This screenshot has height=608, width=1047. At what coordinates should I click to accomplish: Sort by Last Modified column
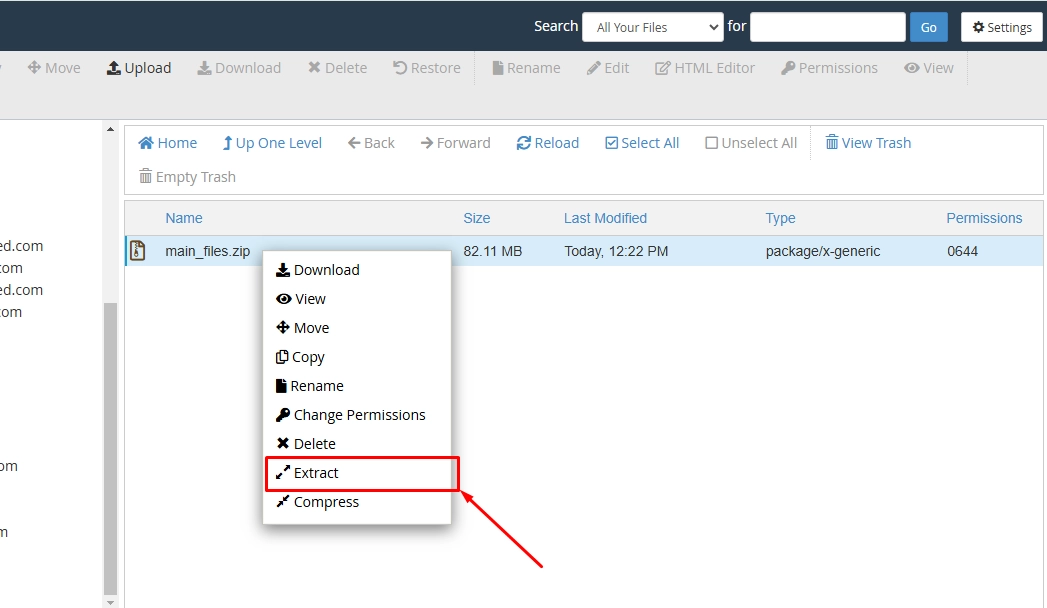tap(605, 218)
